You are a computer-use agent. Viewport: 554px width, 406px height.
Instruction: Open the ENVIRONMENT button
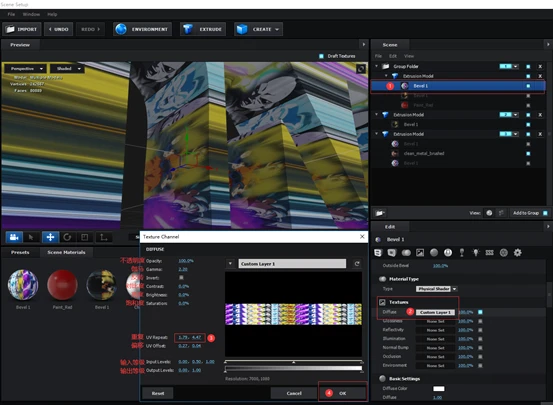143,29
